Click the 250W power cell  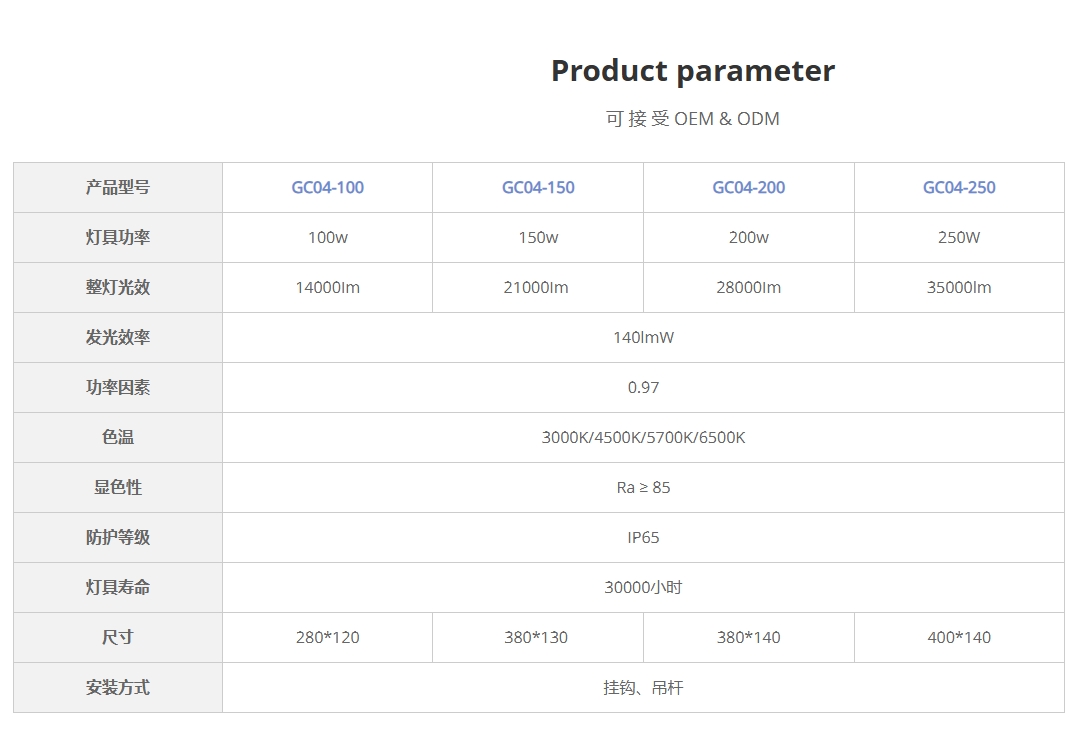tap(959, 237)
